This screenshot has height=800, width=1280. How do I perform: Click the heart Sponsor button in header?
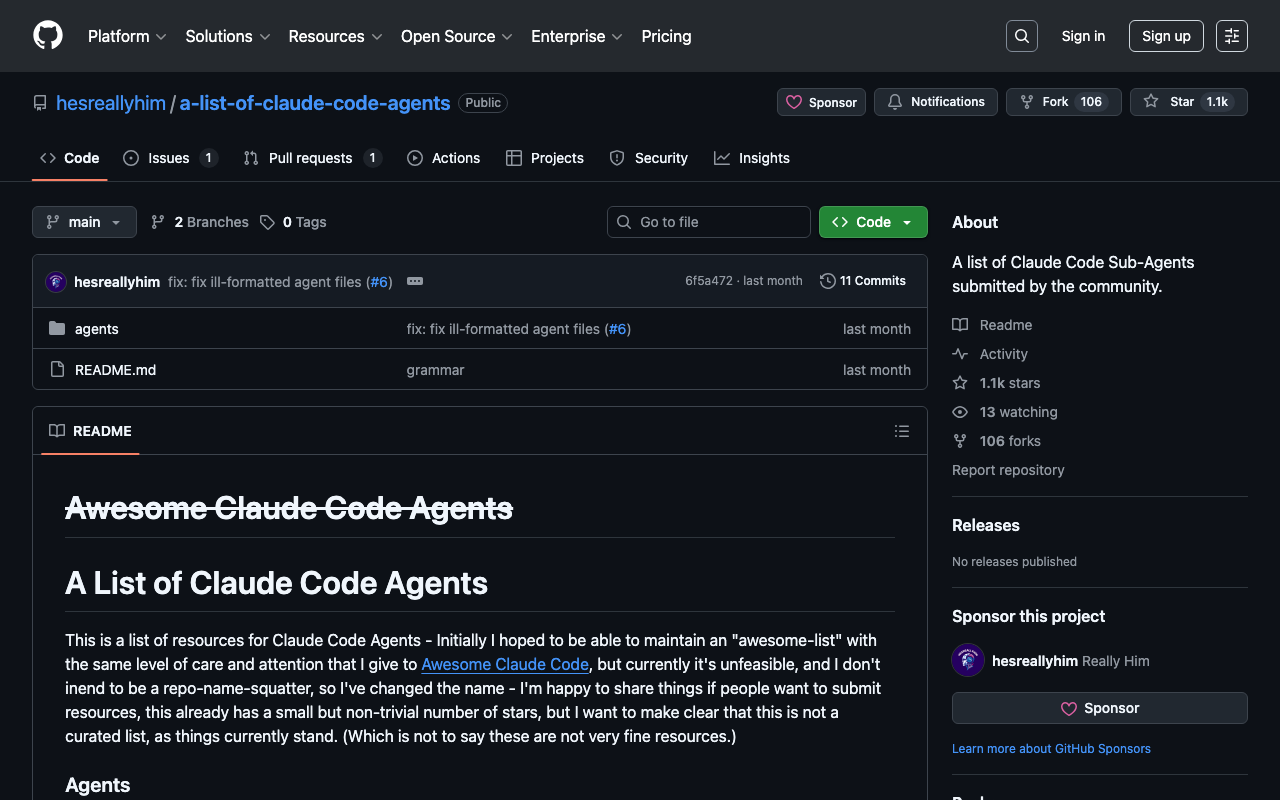click(x=821, y=102)
